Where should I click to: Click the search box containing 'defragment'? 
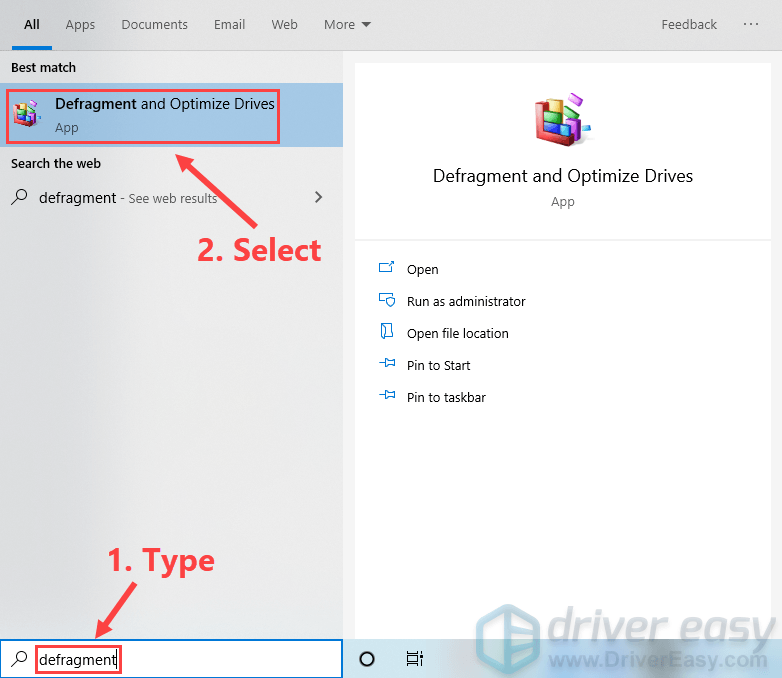[180, 659]
